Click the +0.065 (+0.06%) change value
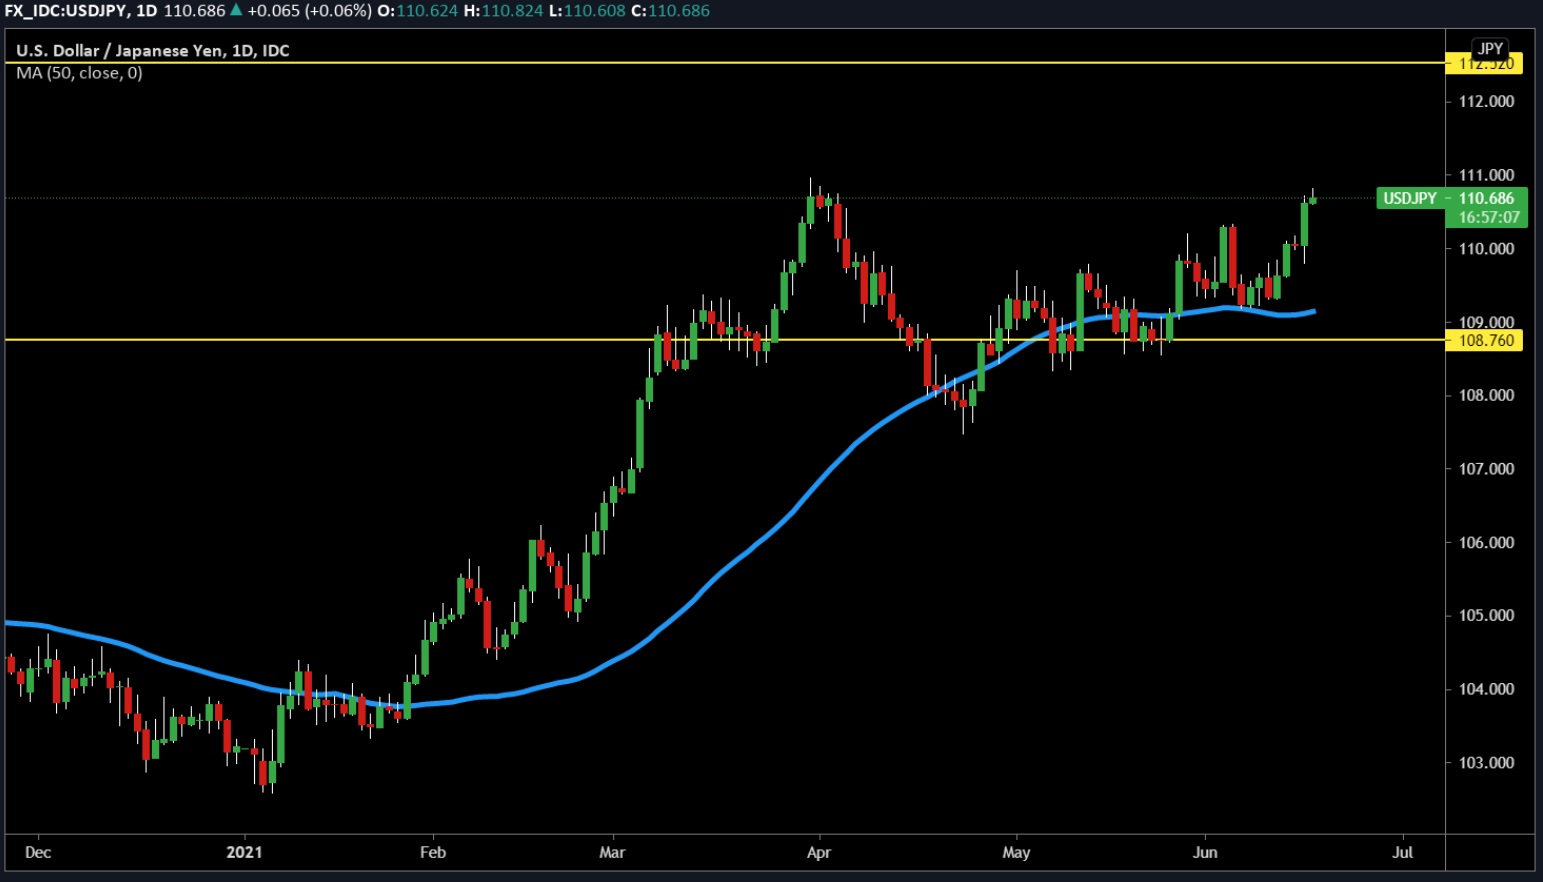Screen dimensions: 1543x882 pos(309,11)
